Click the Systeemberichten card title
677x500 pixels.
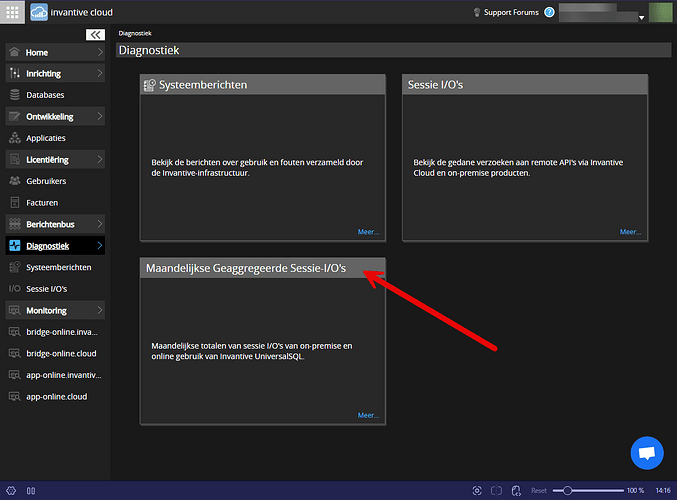(x=203, y=85)
